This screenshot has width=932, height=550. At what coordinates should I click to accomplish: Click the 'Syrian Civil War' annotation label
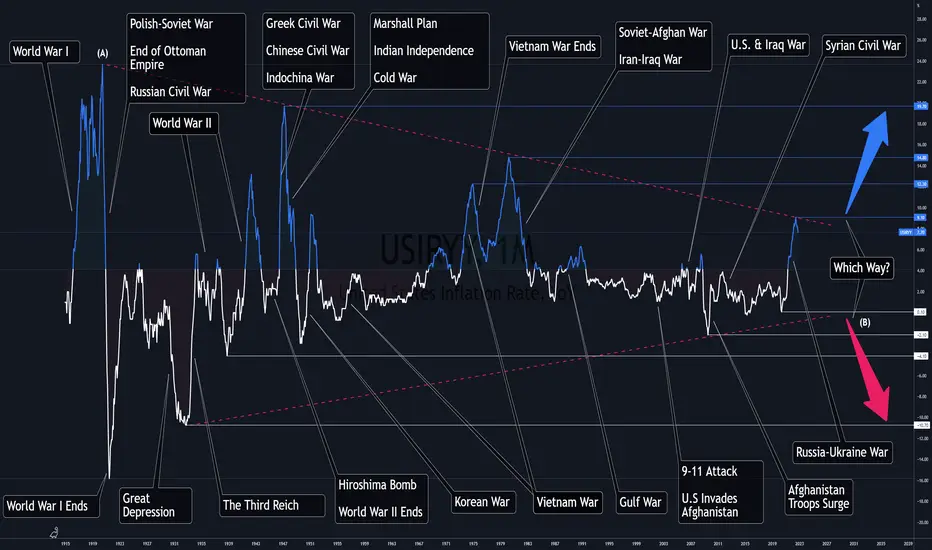pyautogui.click(x=863, y=46)
